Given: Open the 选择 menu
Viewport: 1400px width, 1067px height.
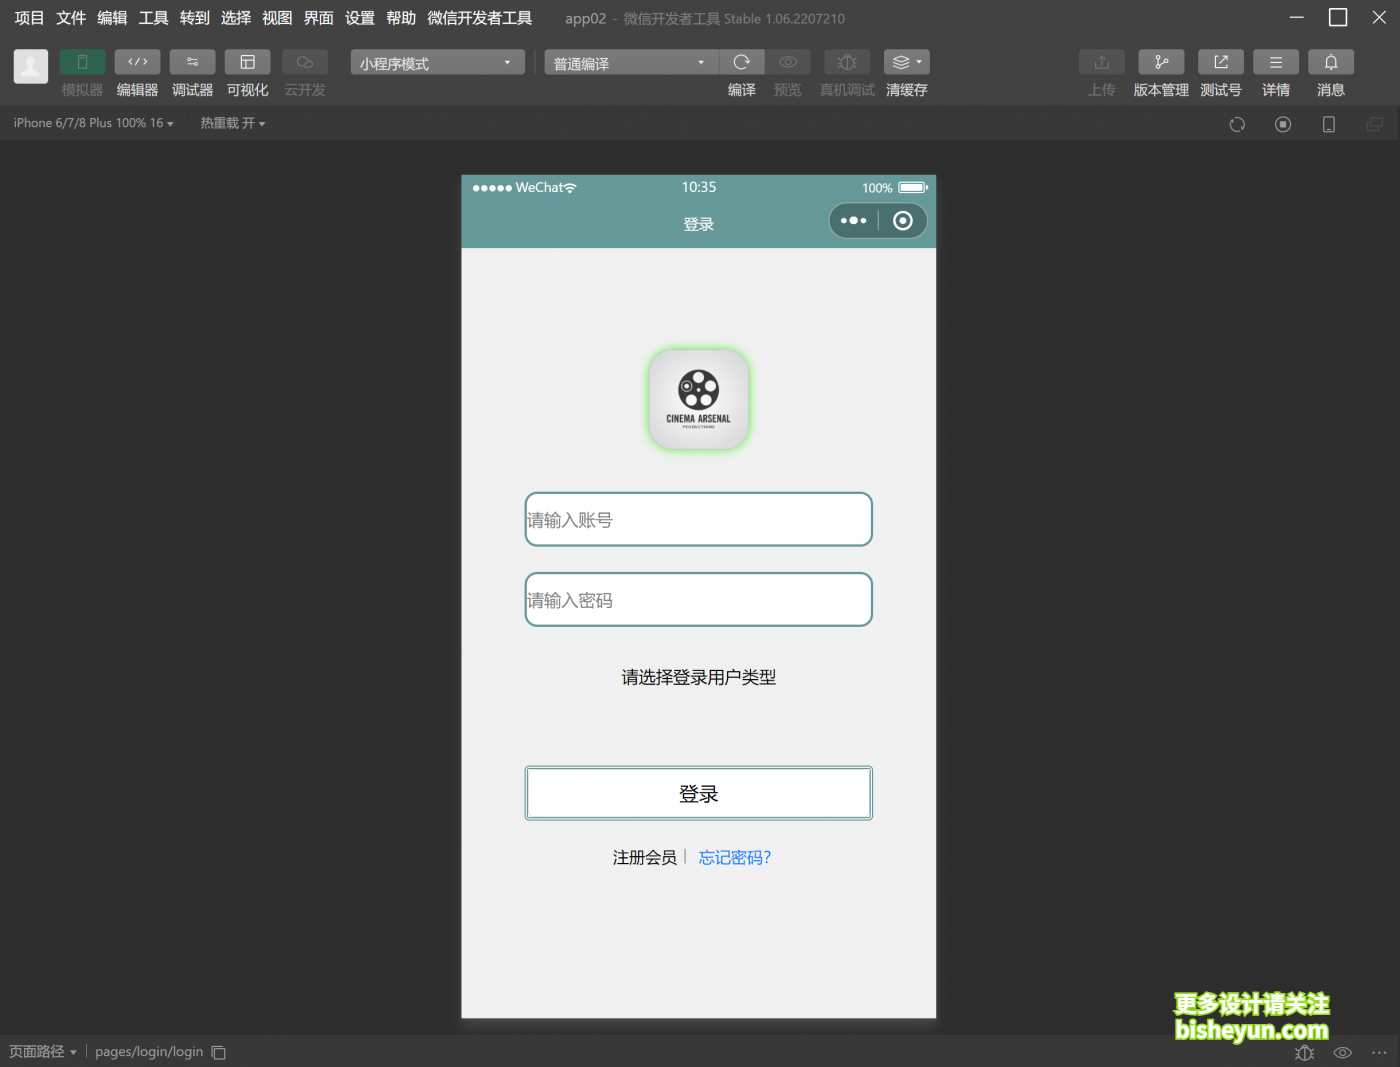Looking at the screenshot, I should (236, 18).
